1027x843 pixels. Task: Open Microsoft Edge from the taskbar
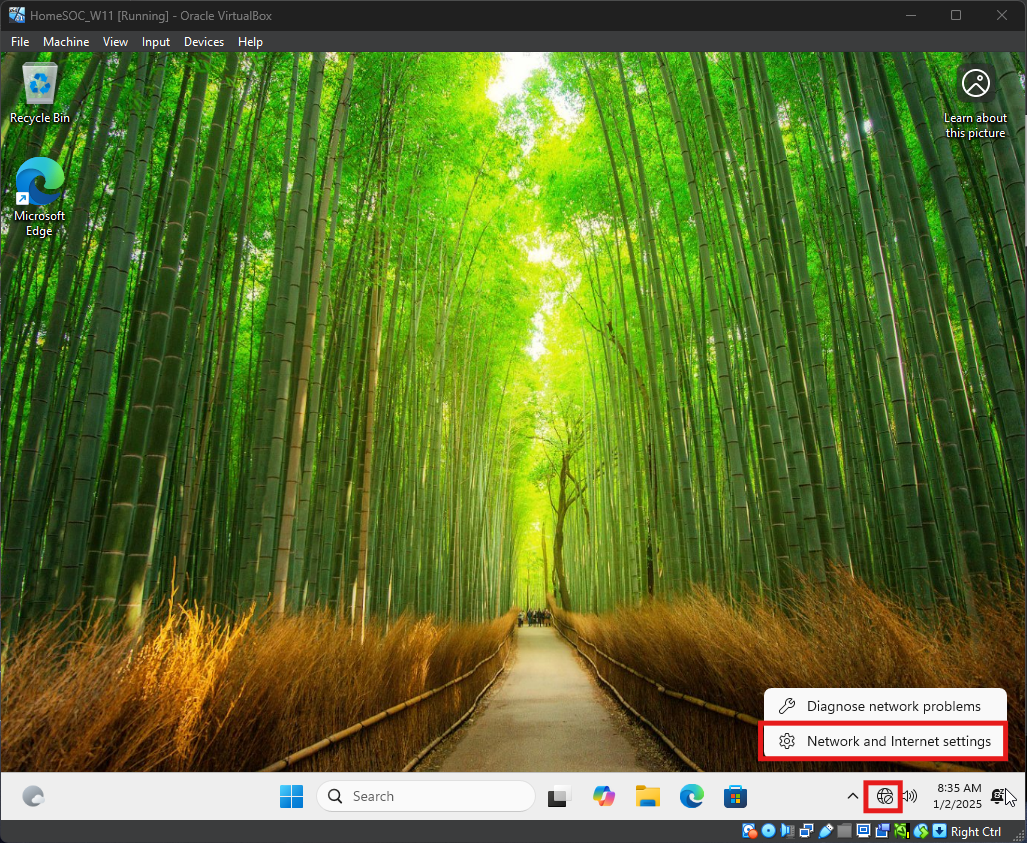pyautogui.click(x=692, y=796)
